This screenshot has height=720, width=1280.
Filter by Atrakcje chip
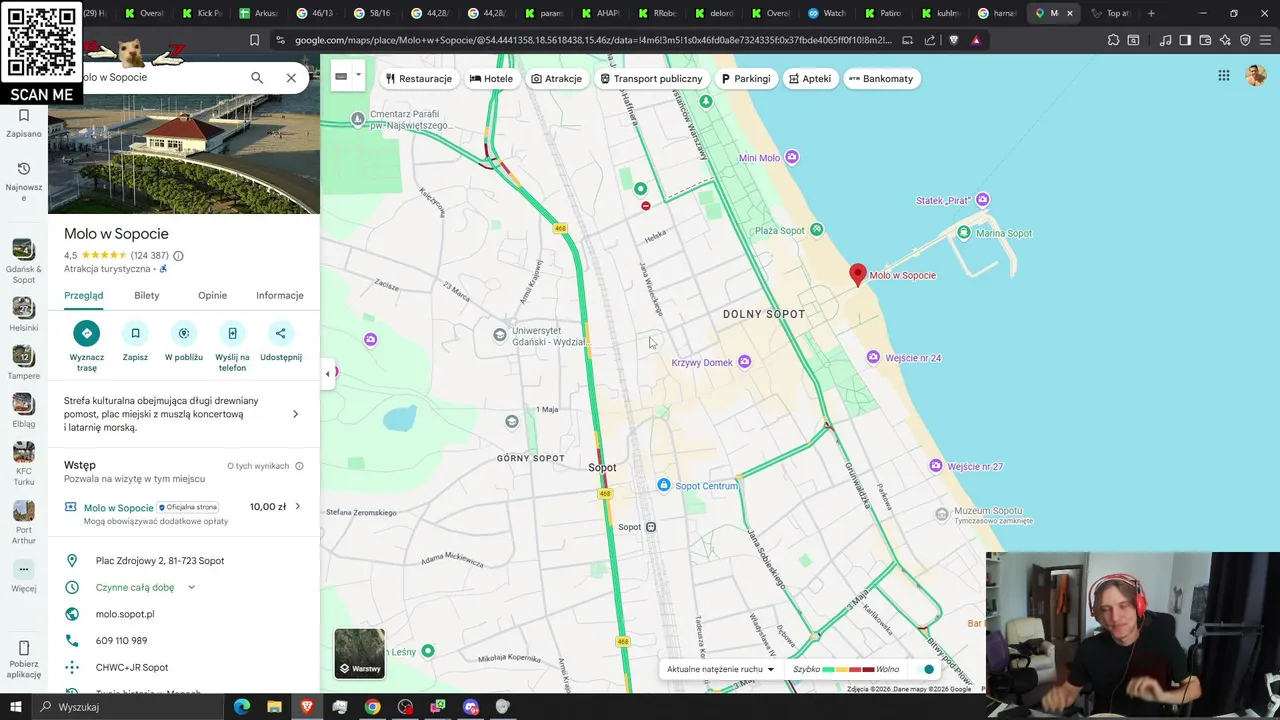(557, 79)
